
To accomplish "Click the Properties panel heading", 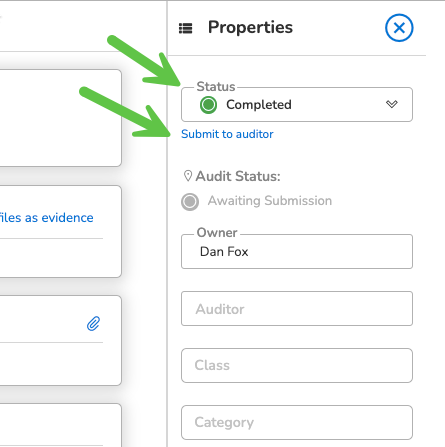I will (x=250, y=28).
